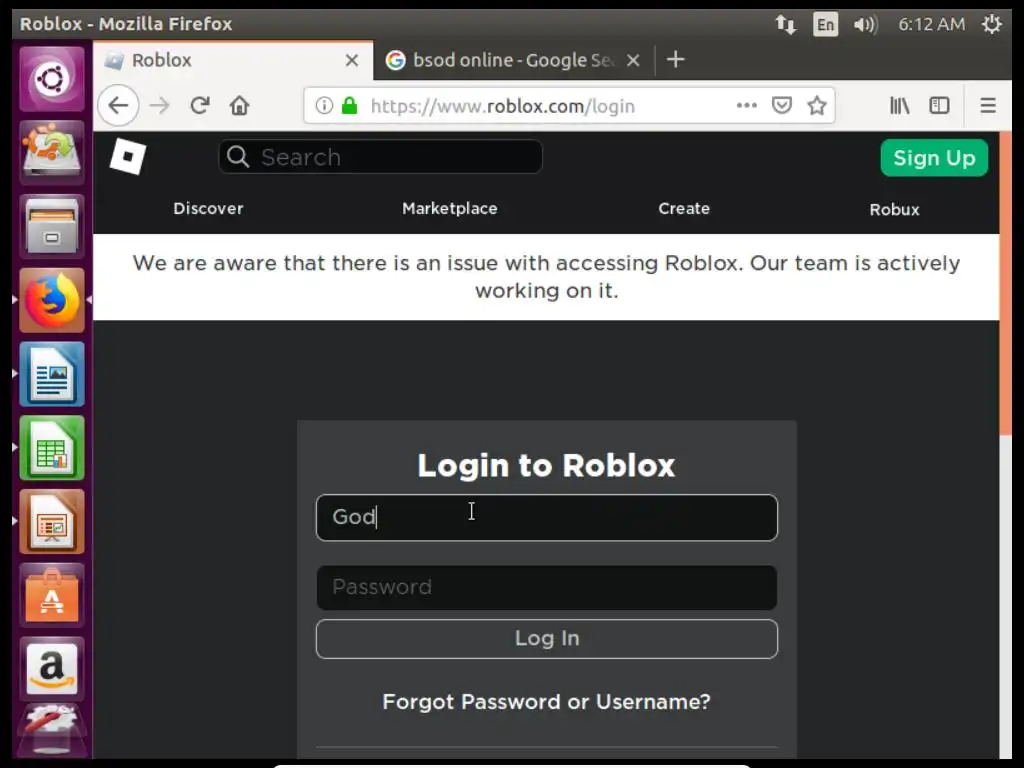The width and height of the screenshot is (1024, 768).
Task: Open LibreOffice Impress from the launcher
Action: point(52,522)
